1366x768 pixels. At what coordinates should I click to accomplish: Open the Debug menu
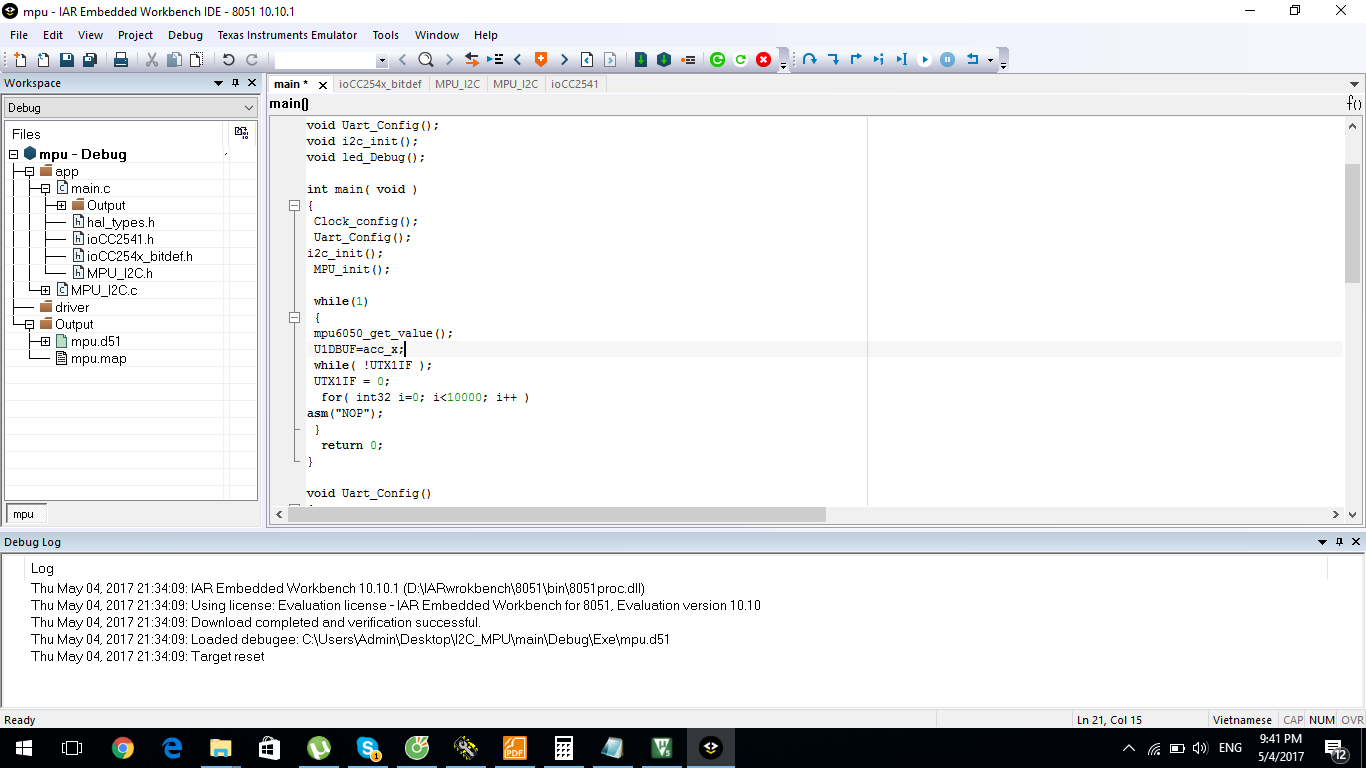[185, 35]
